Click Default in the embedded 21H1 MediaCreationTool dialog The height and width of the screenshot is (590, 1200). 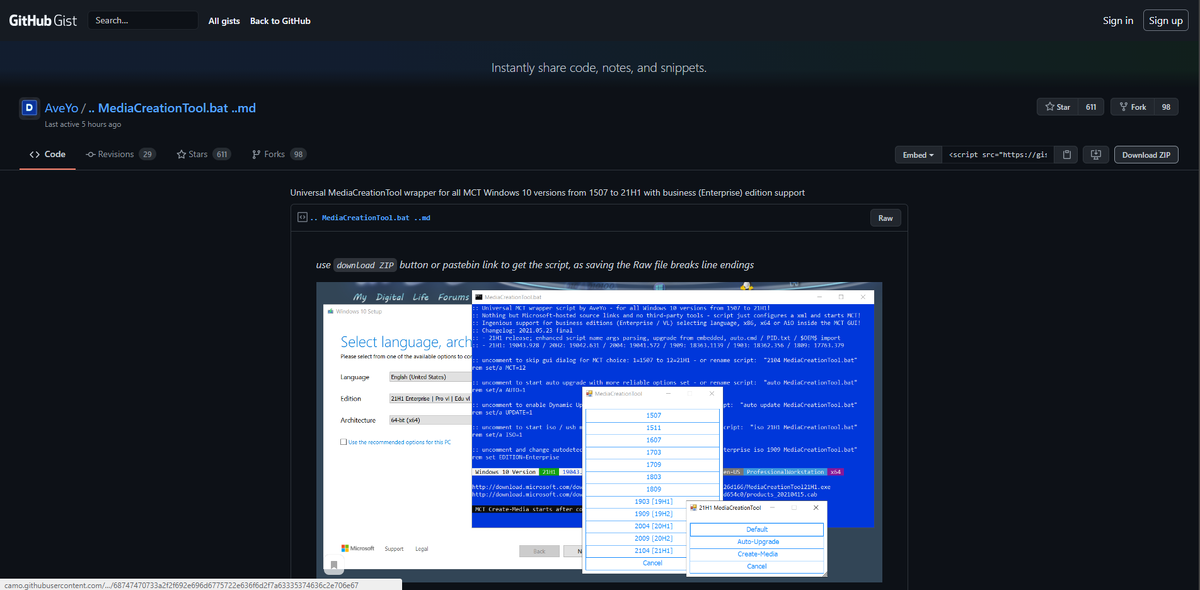(757, 529)
